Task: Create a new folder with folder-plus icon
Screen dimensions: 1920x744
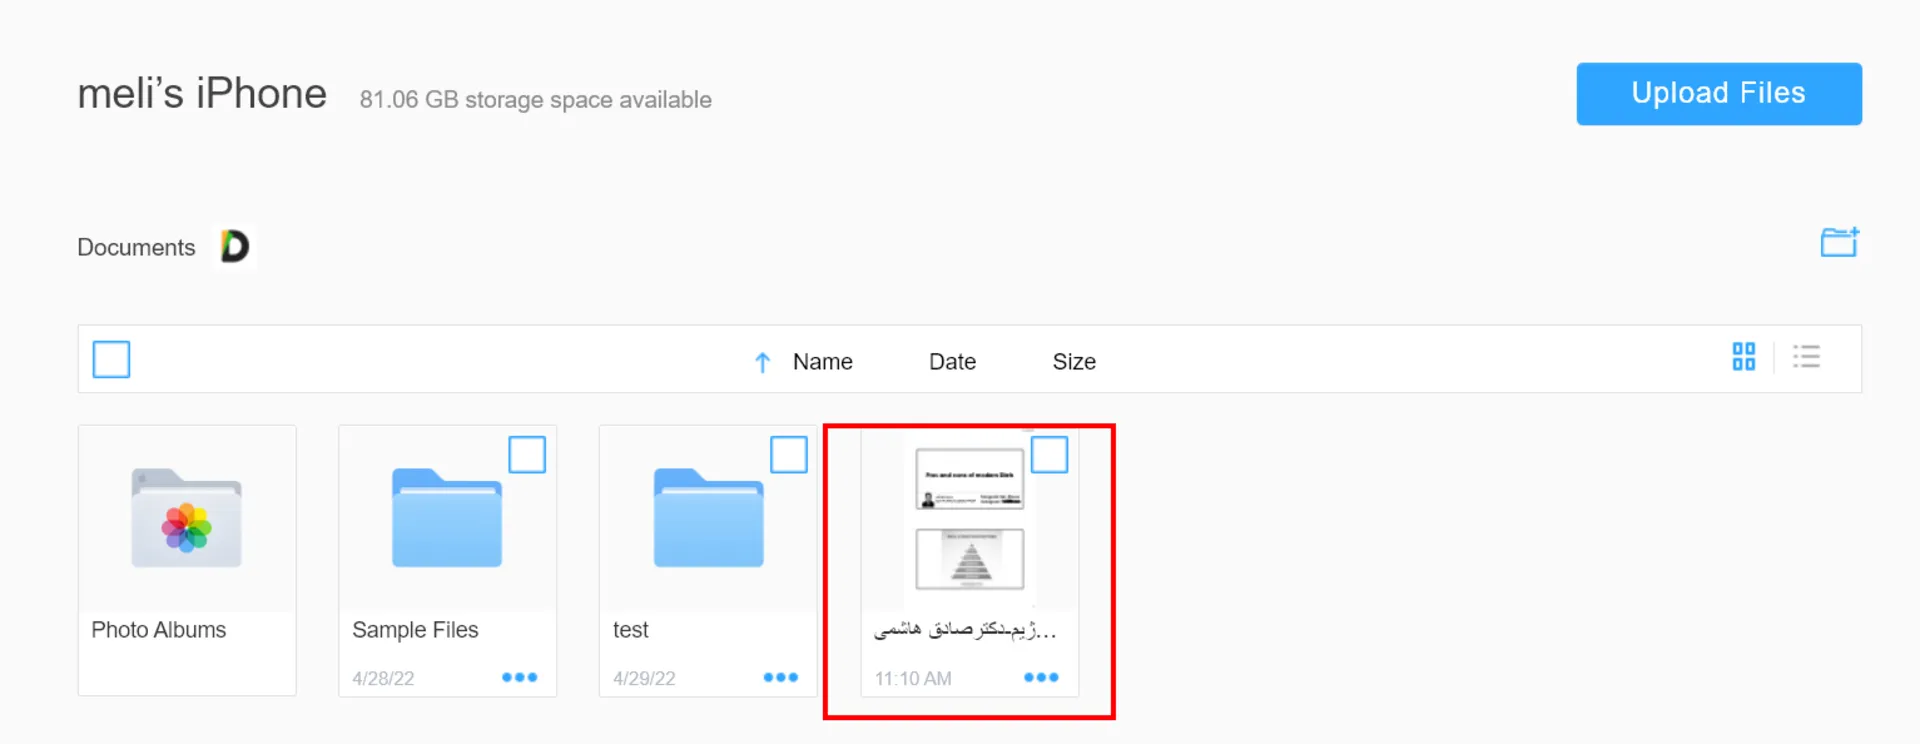Action: click(1839, 242)
